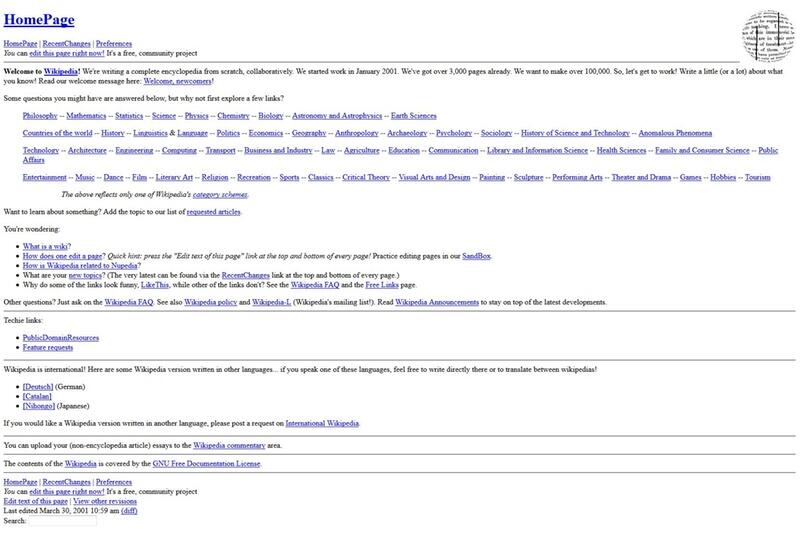Go to Earth Sciences category
Image resolution: width=800 pixels, height=534 pixels.
[x=414, y=116]
